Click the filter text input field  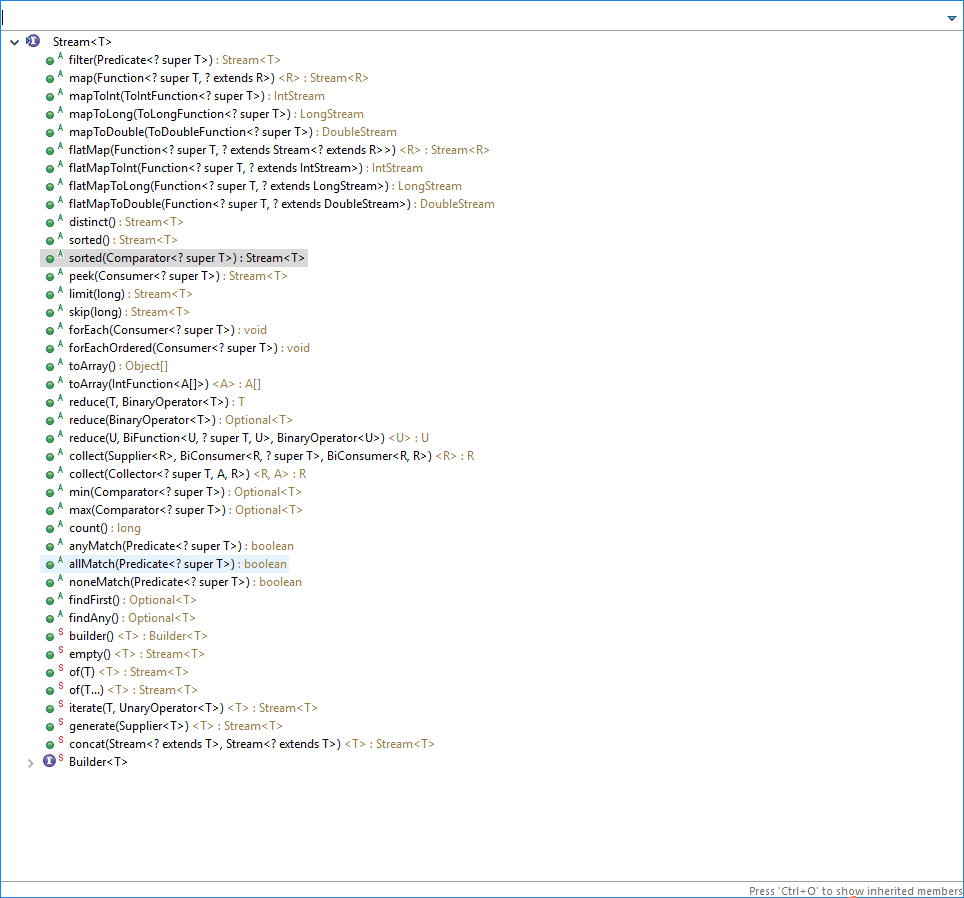pyautogui.click(x=470, y=17)
